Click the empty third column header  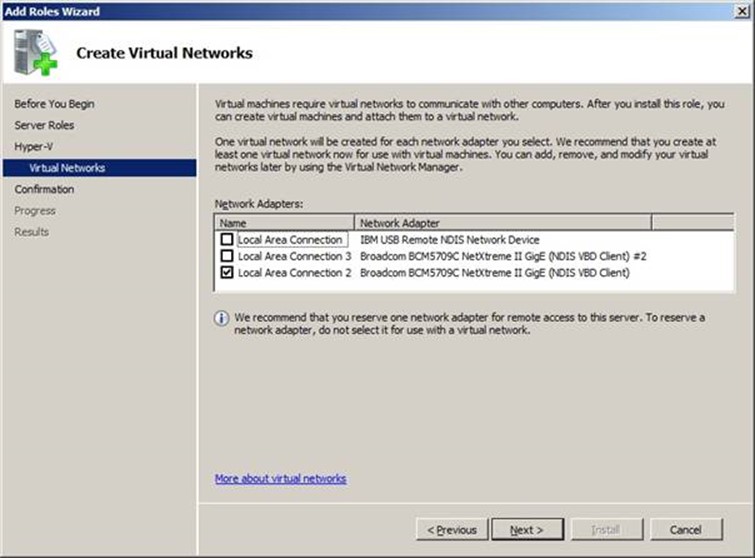693,223
